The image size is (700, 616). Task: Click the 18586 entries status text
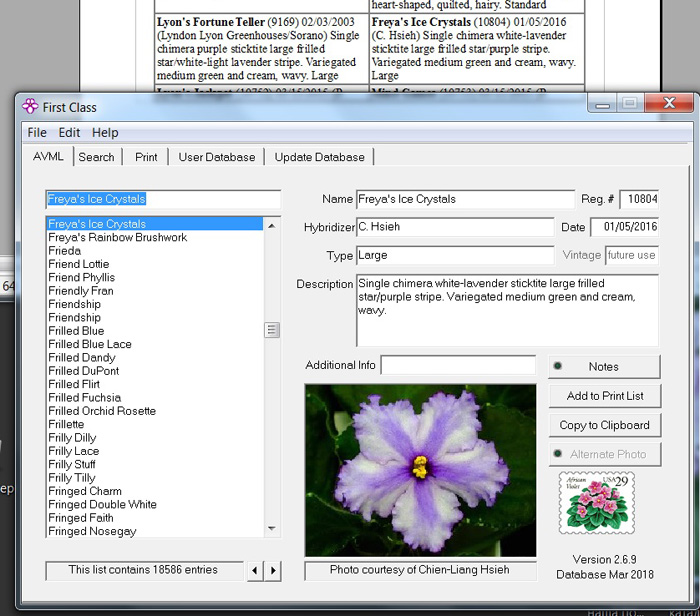[x=143, y=570]
